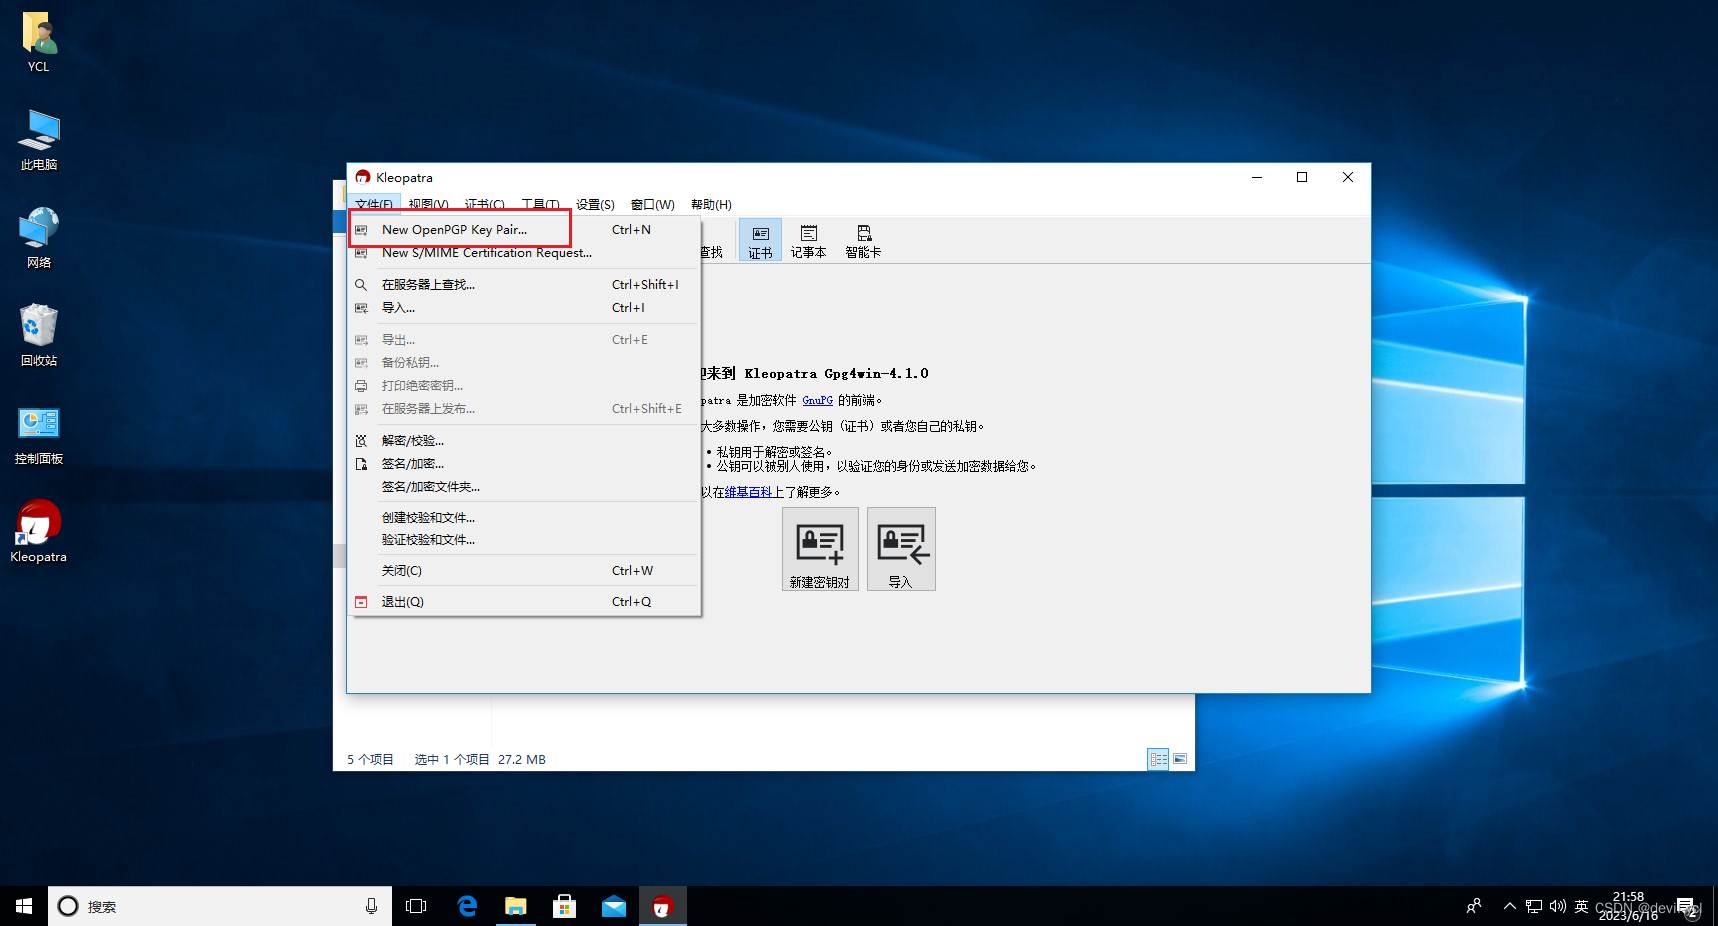This screenshot has width=1718, height=926.
Task: Choose 退出(Q) menu entry
Action: tap(524, 602)
